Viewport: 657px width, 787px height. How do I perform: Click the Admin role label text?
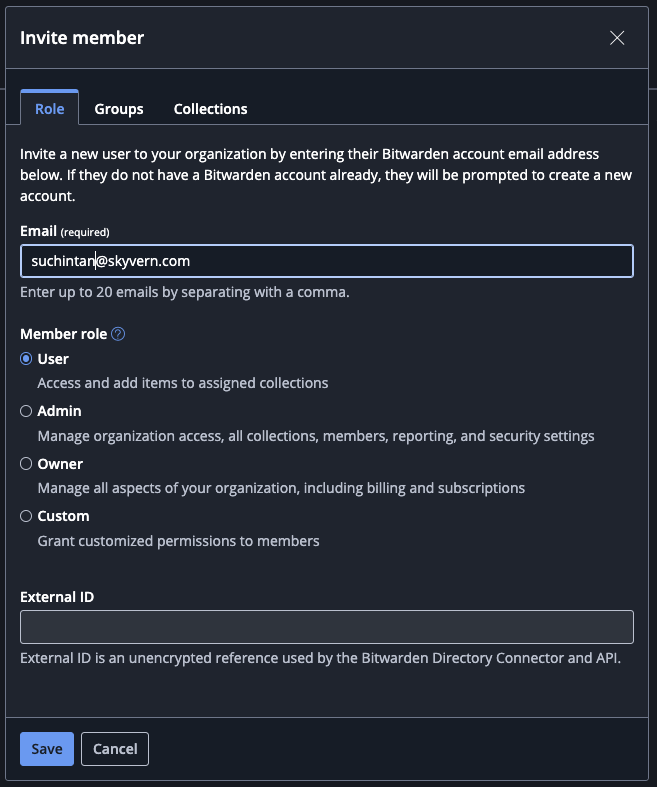pyautogui.click(x=59, y=411)
